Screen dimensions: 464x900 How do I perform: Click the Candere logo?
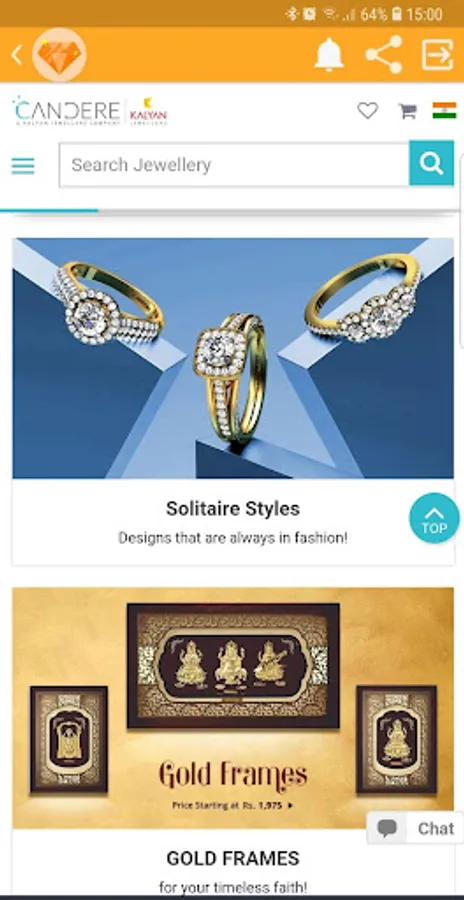pos(66,111)
